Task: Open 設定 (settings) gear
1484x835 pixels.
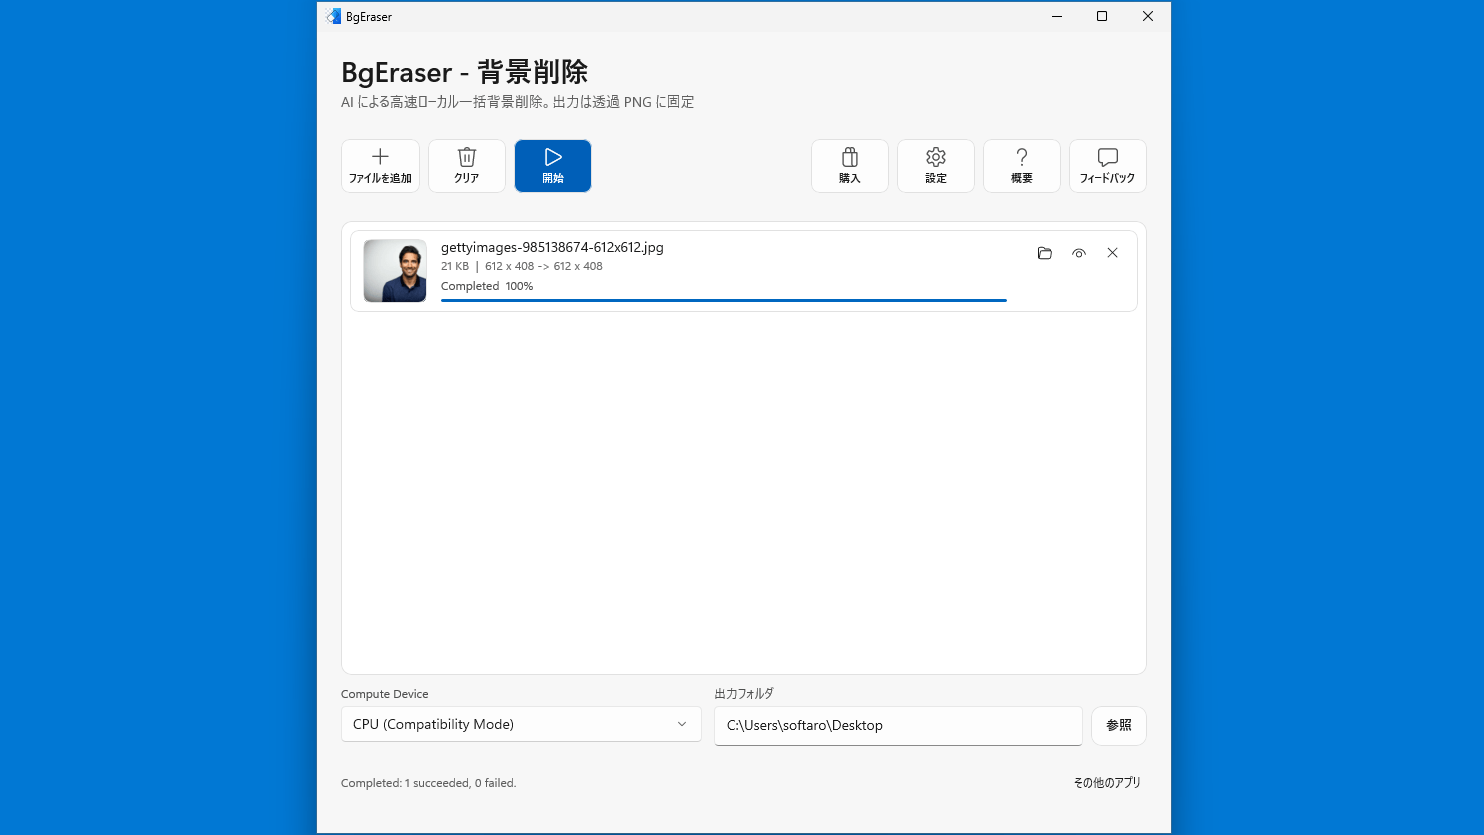Action: [936, 166]
